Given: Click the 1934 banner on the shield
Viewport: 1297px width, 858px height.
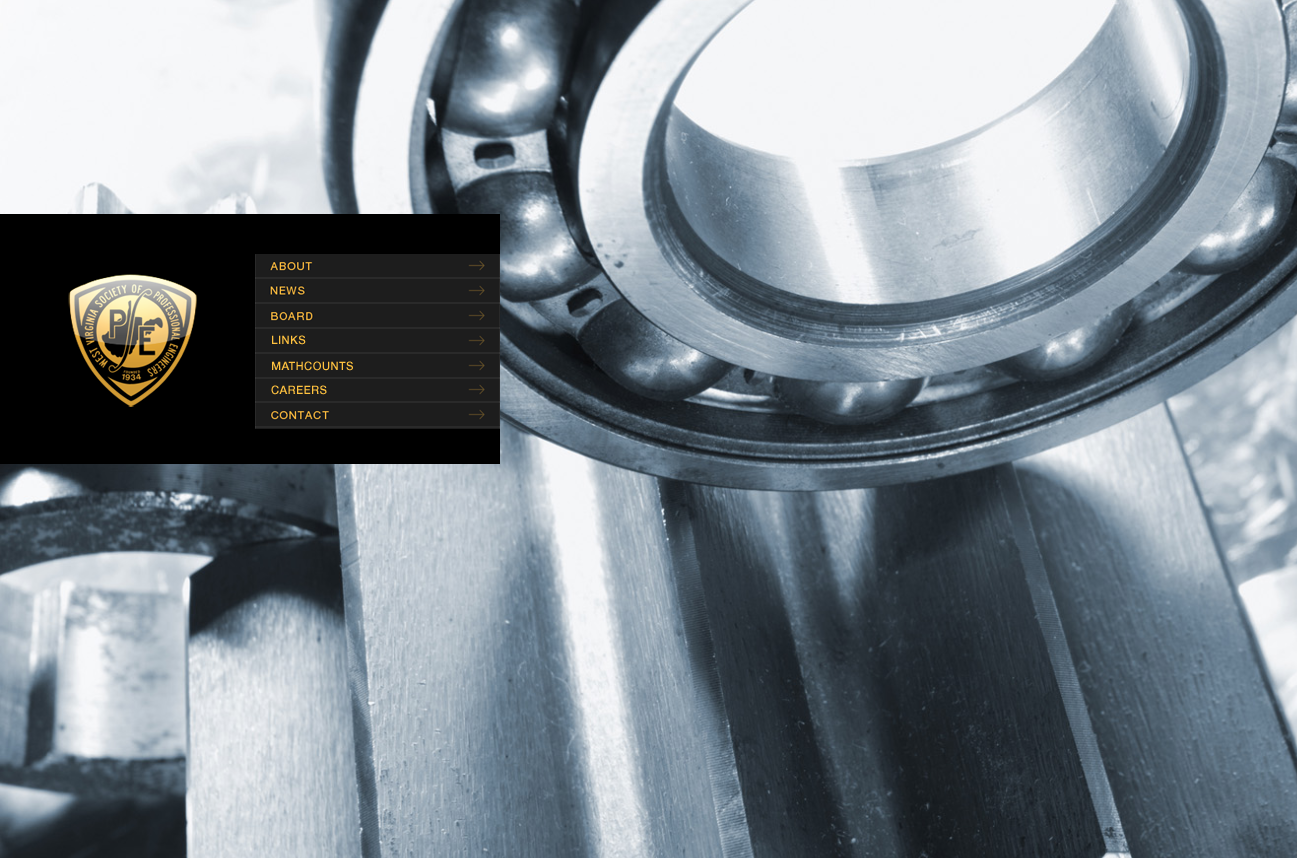Looking at the screenshot, I should (131, 377).
